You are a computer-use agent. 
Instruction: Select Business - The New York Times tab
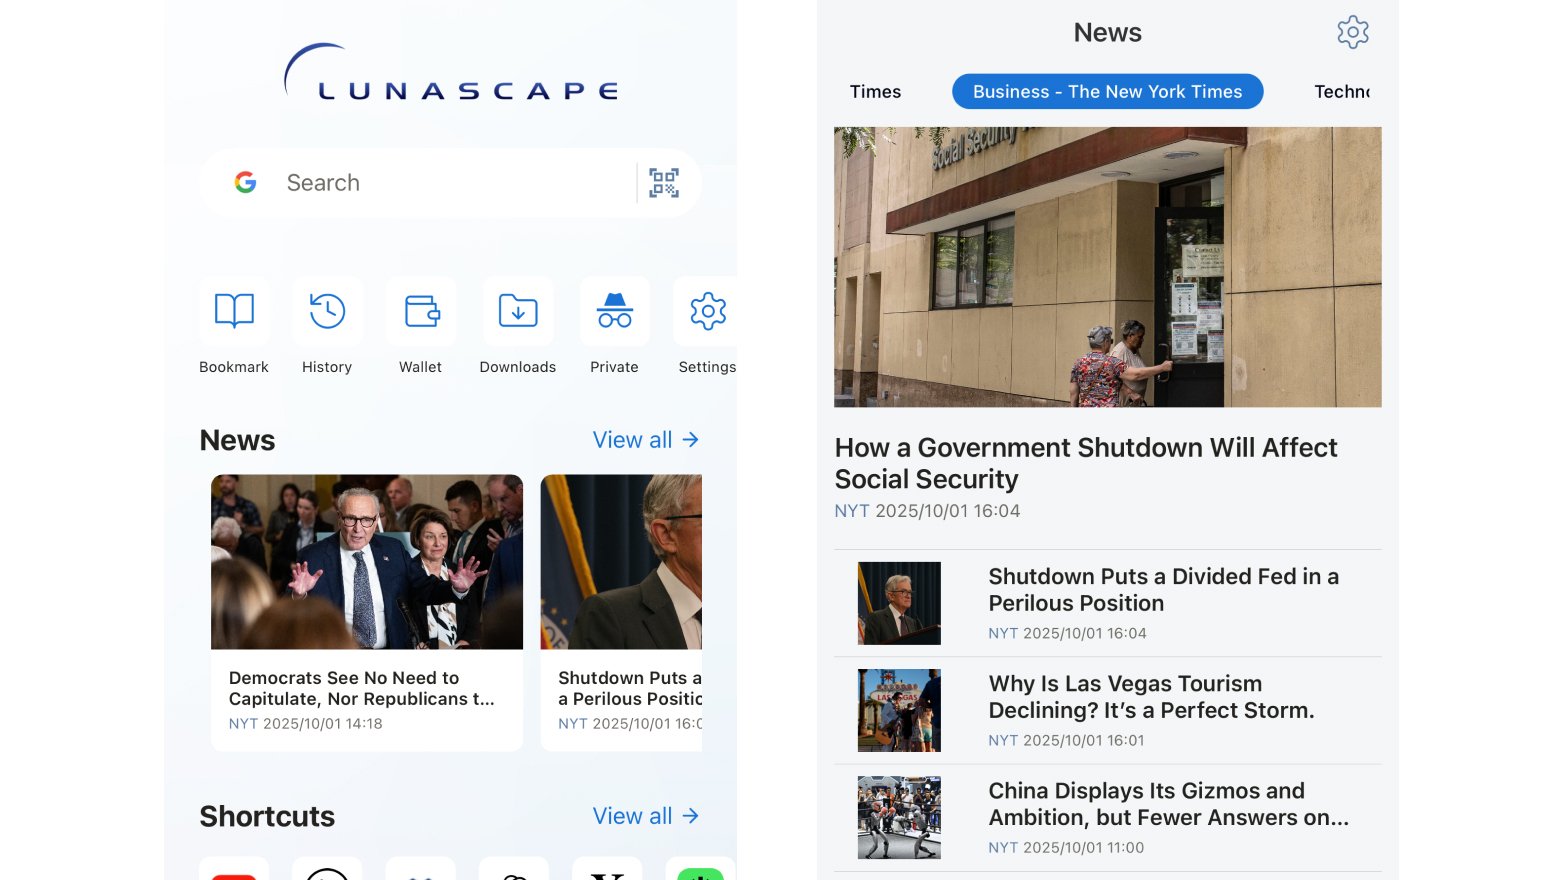point(1107,92)
